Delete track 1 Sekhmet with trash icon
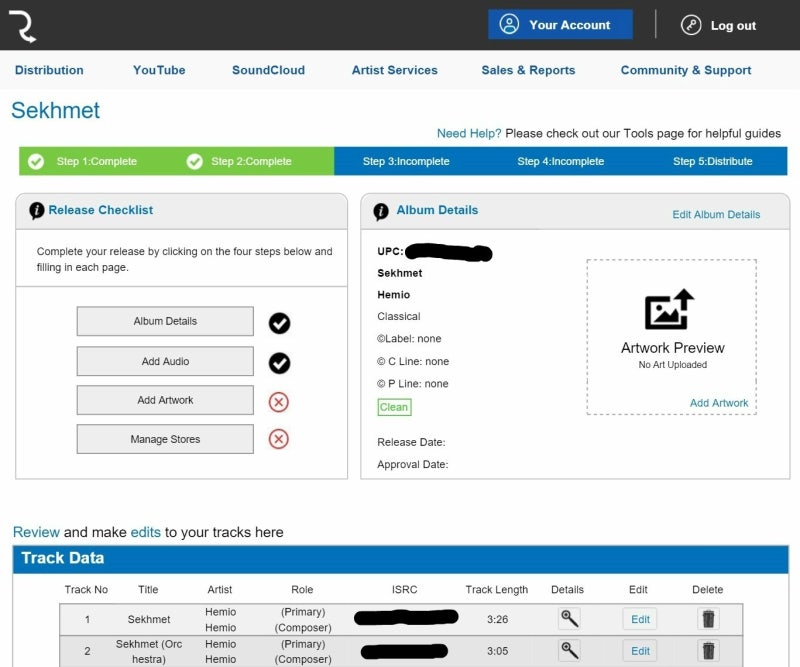The image size is (800, 667). coord(708,619)
